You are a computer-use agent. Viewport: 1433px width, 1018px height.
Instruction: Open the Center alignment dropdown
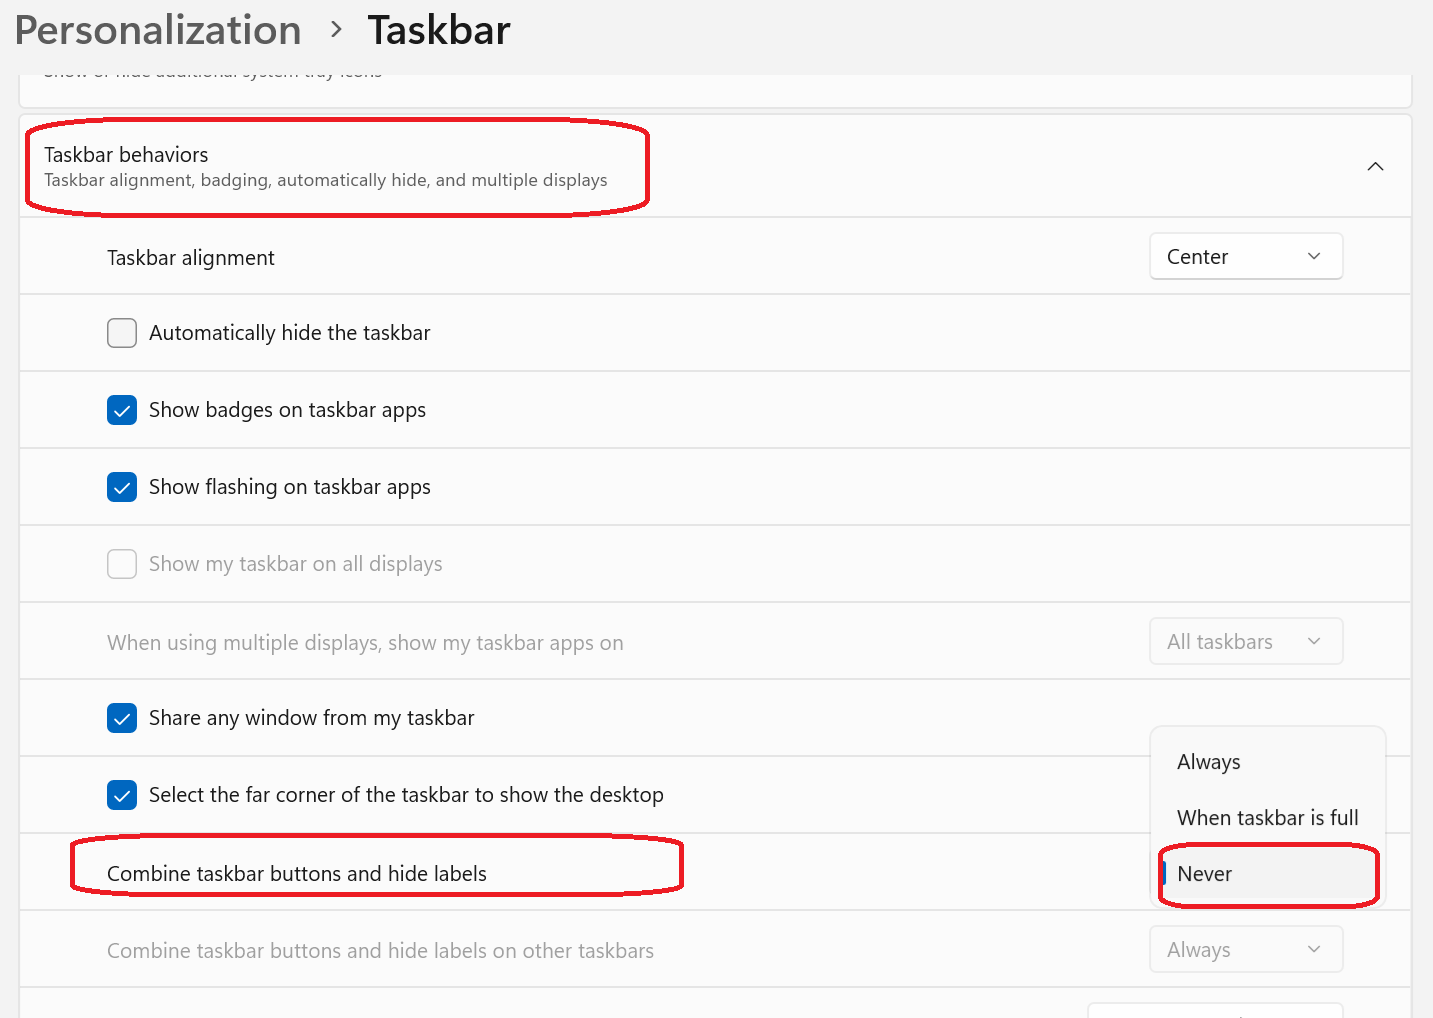pyautogui.click(x=1246, y=257)
